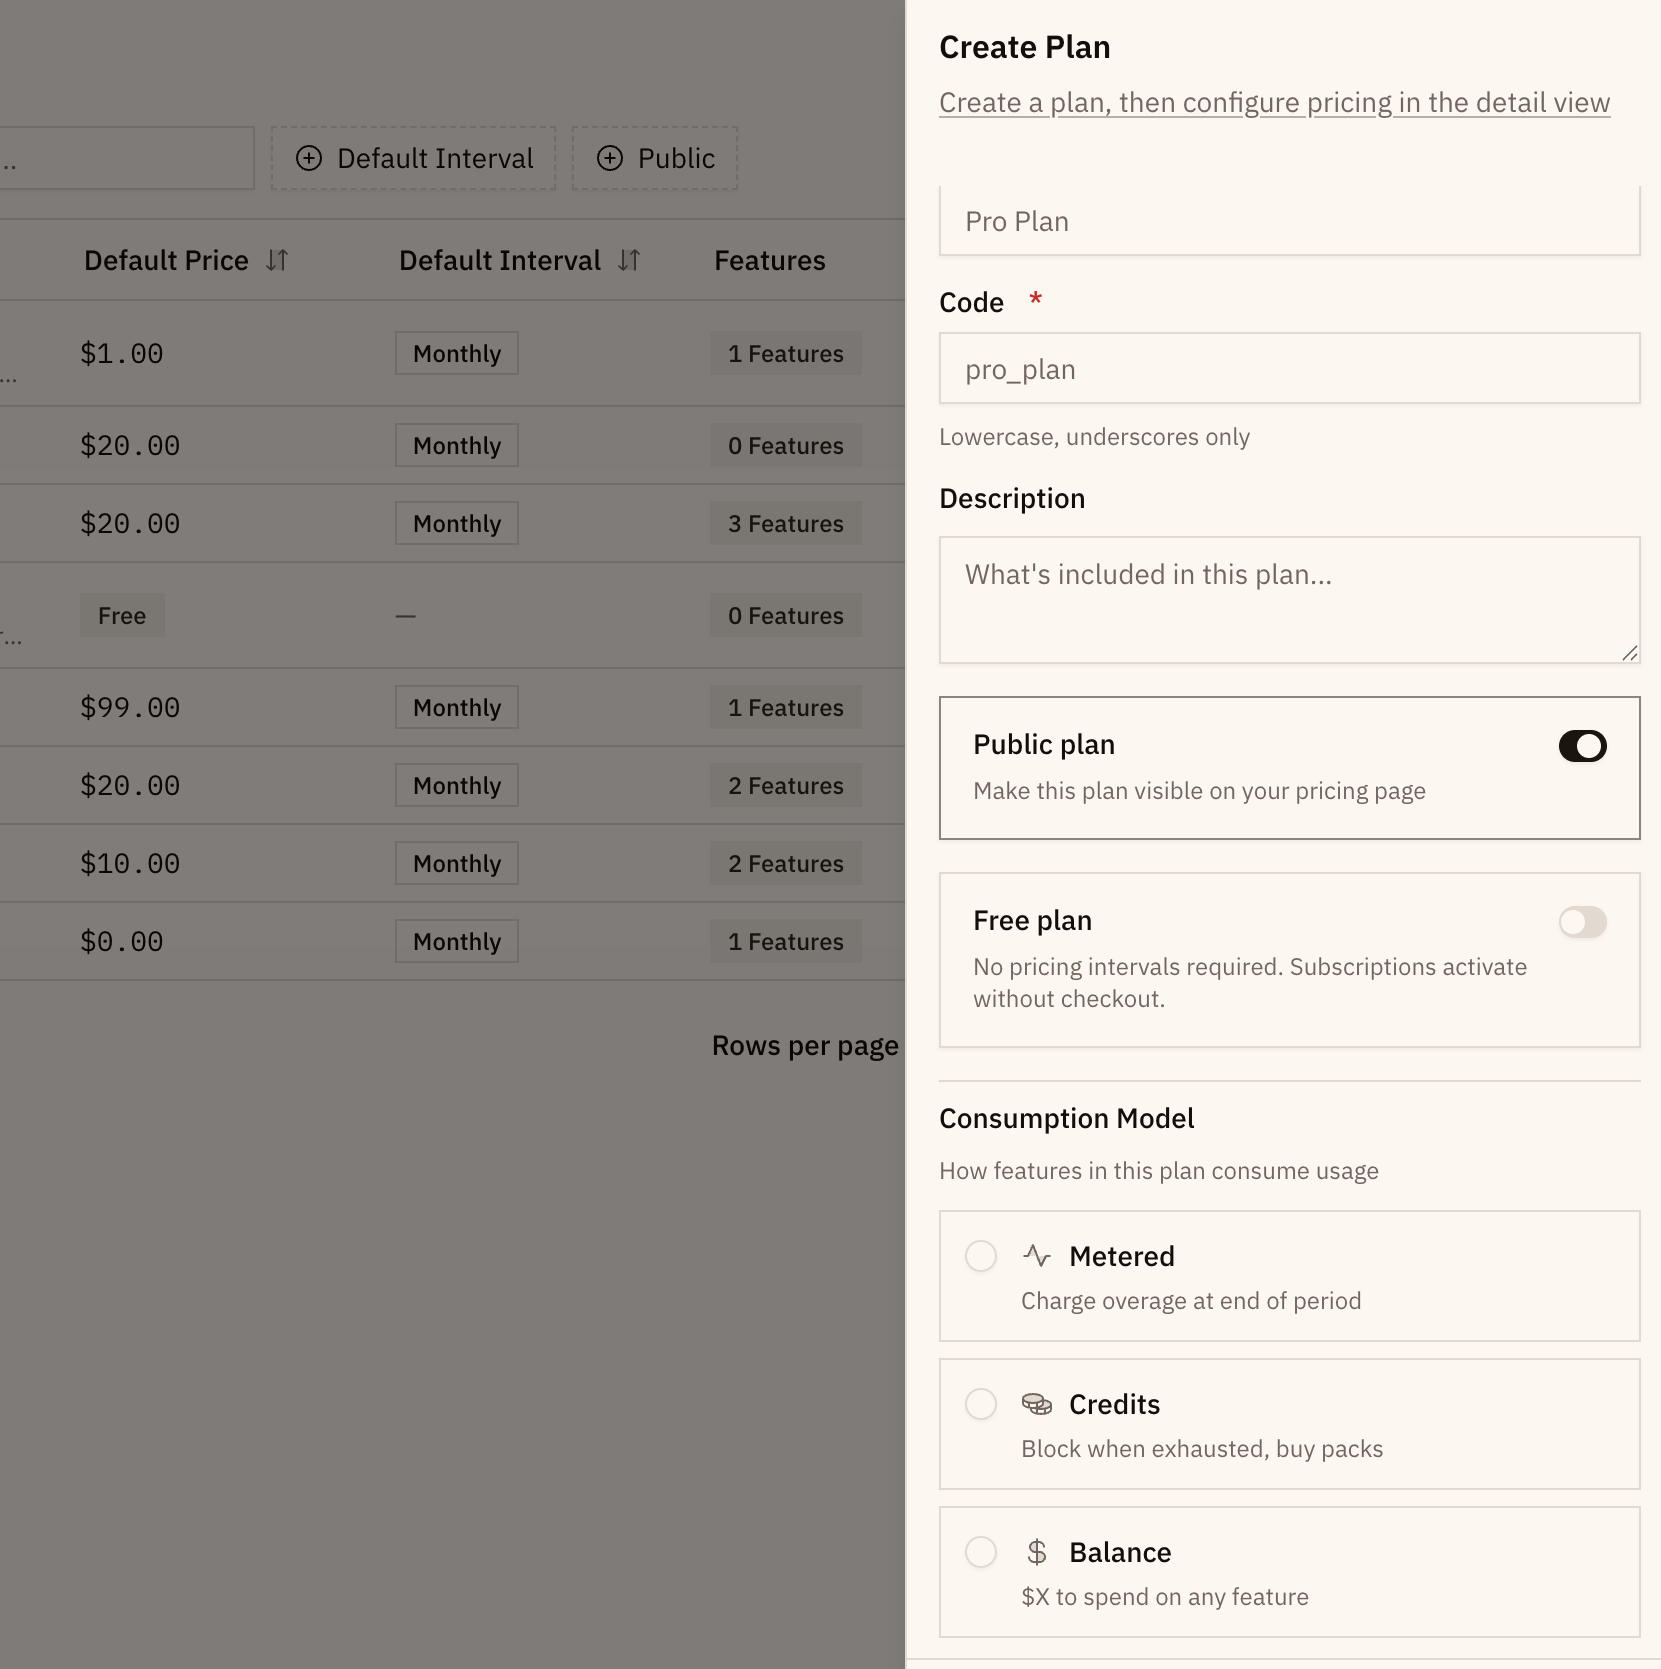The height and width of the screenshot is (1669, 1661).
Task: Click the plus icon beside Default Interval
Action: click(x=309, y=158)
